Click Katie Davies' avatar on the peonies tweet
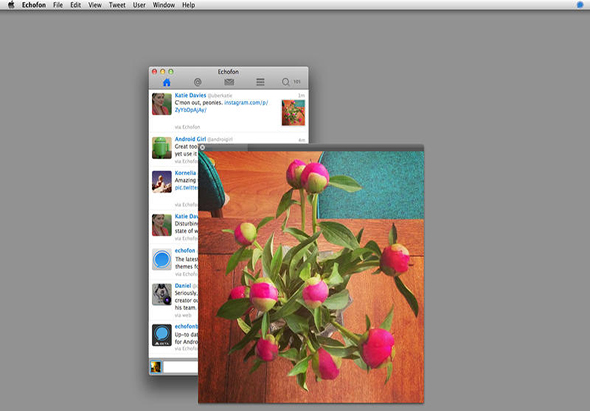The image size is (590, 411). [162, 104]
